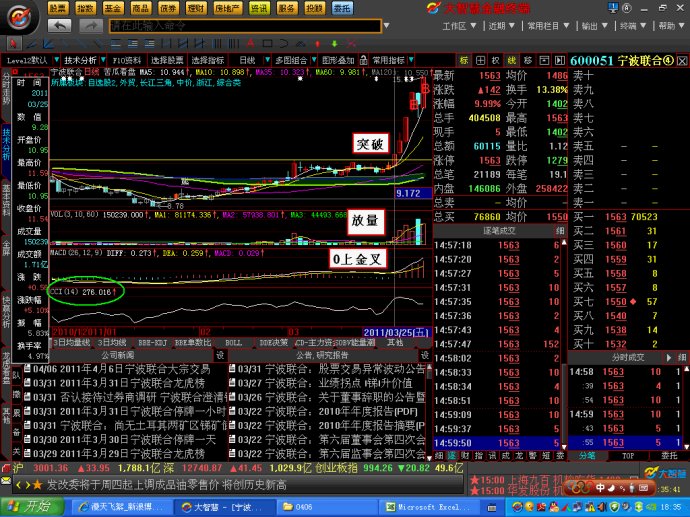The height and width of the screenshot is (517, 690).
Task: Click the 选择股票 button
Action: pos(167,60)
